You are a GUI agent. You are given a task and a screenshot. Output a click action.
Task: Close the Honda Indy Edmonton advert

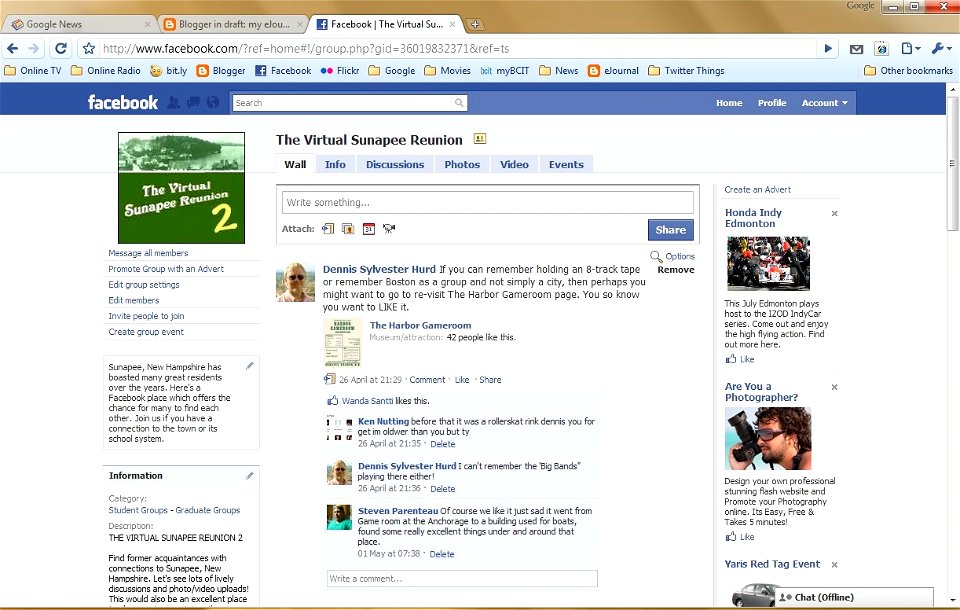point(834,213)
